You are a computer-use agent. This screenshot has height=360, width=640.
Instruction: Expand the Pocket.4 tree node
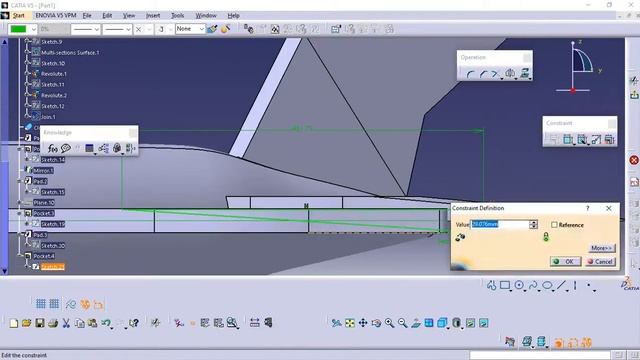(19, 256)
